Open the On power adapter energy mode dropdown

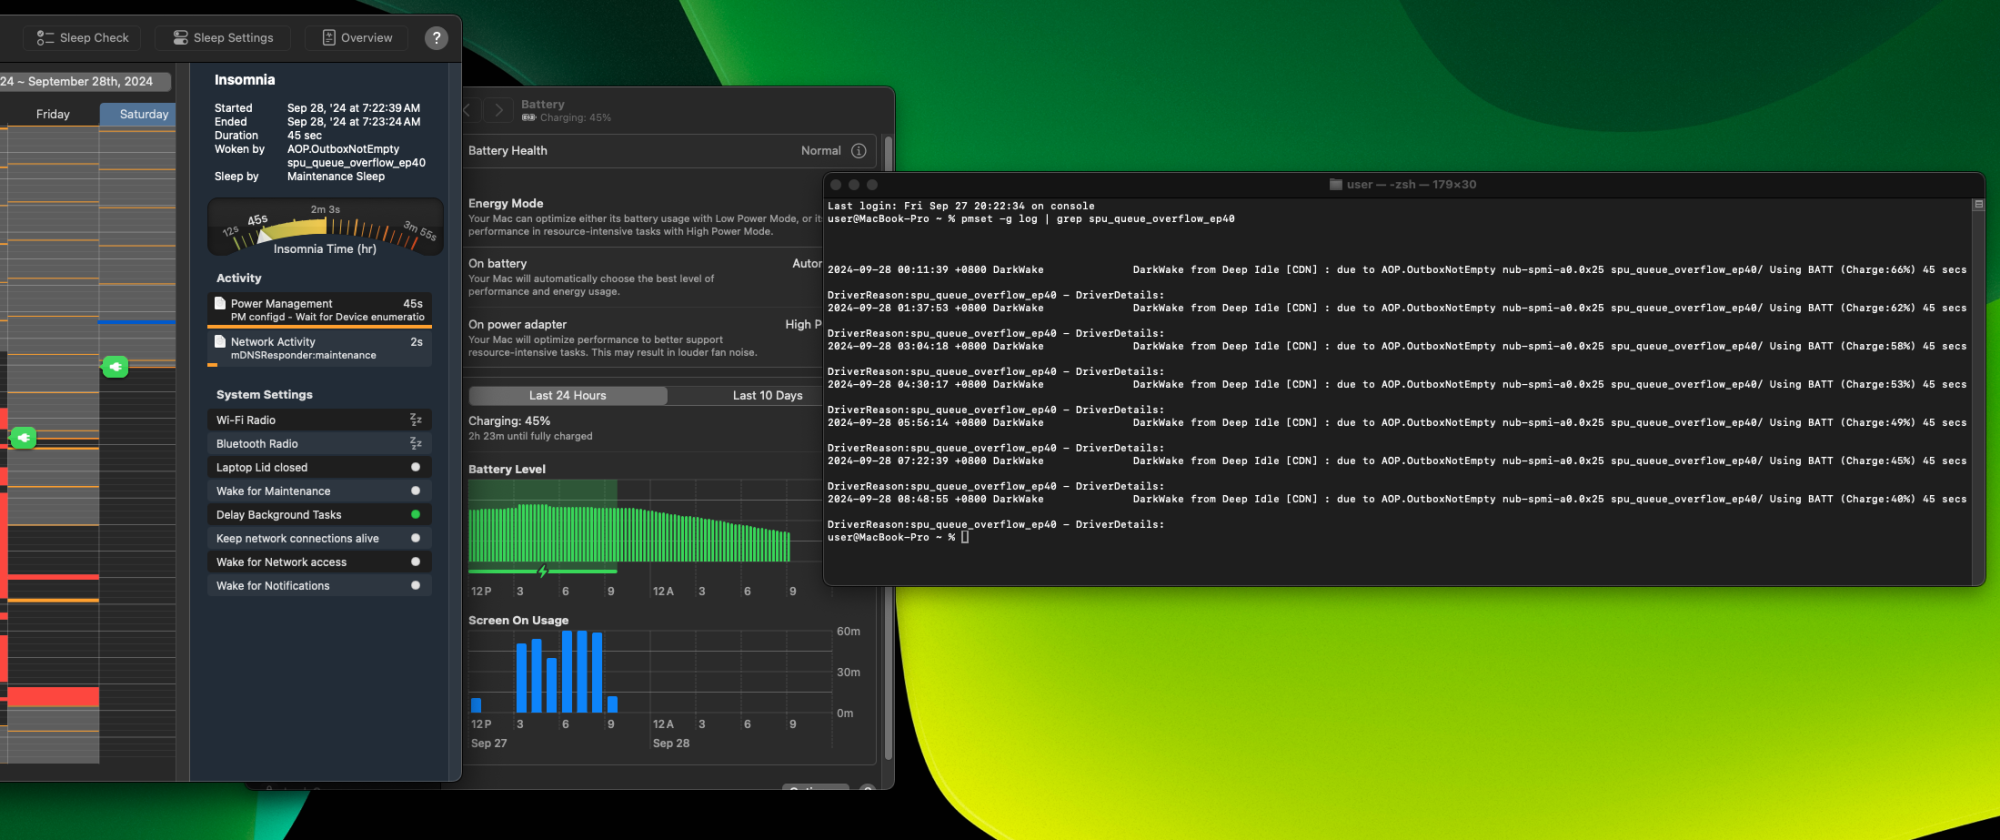tap(803, 325)
